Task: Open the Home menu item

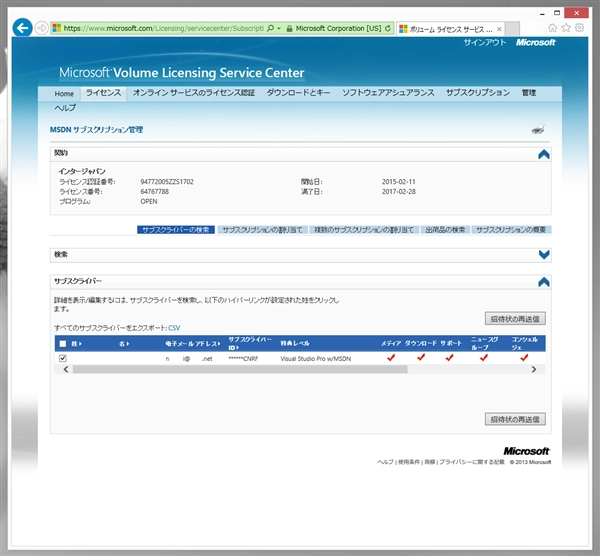Action: click(x=64, y=94)
